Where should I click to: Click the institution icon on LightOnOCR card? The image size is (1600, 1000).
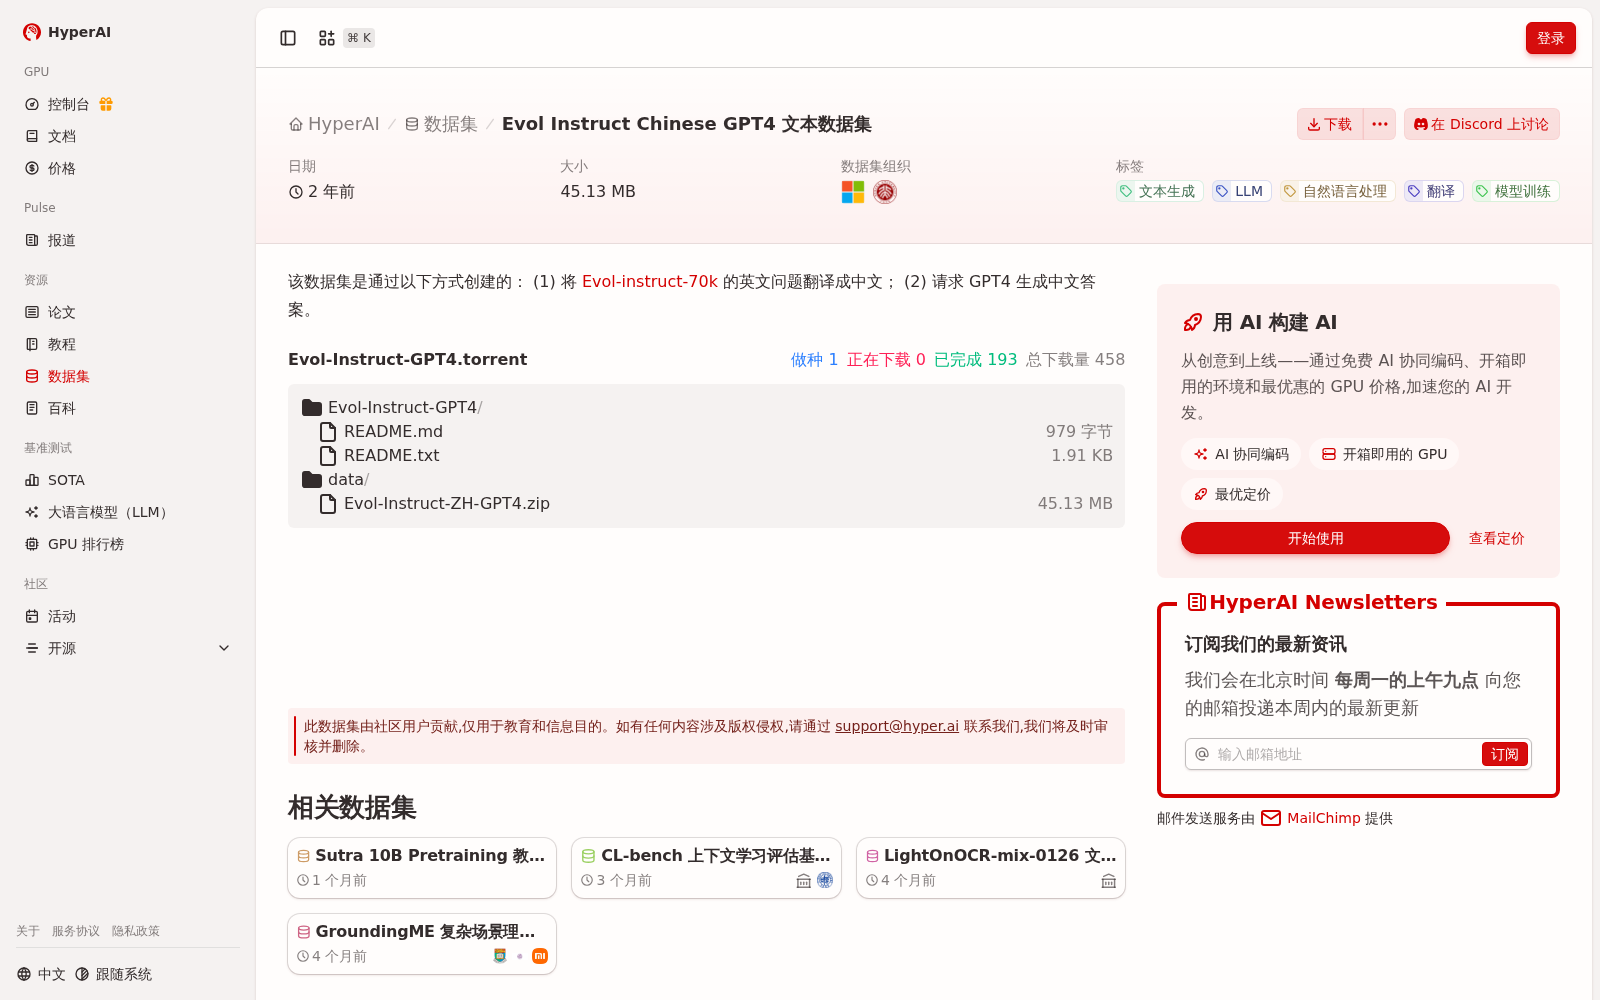[x=1108, y=880]
